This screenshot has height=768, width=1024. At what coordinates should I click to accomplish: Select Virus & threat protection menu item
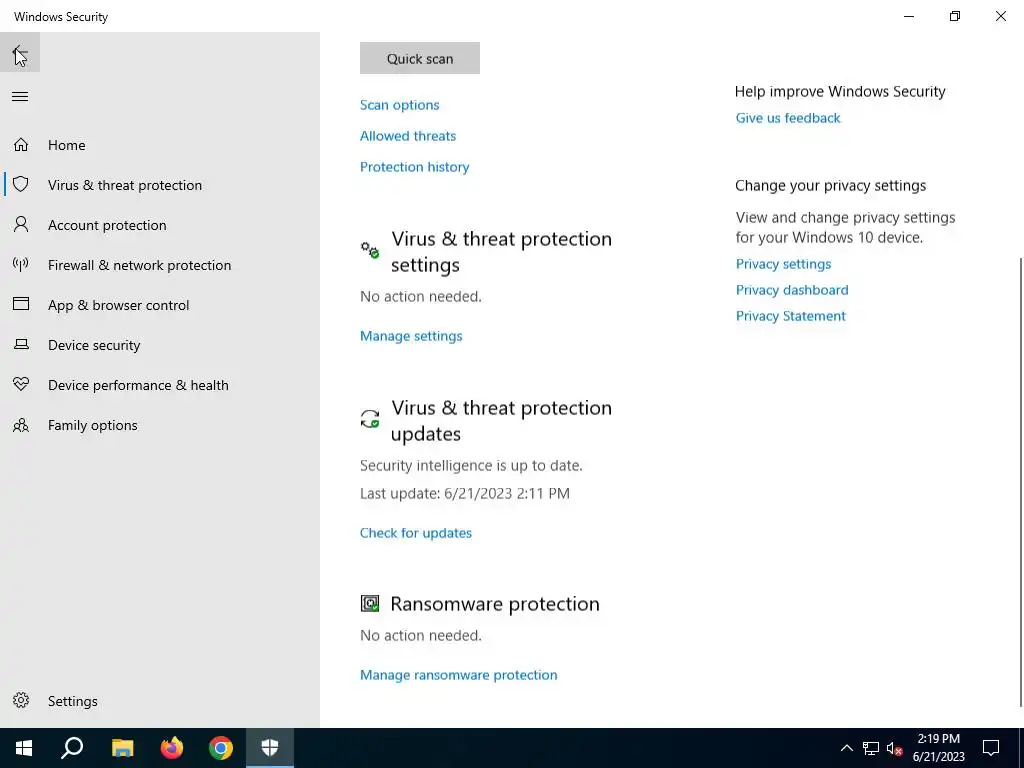tap(125, 185)
